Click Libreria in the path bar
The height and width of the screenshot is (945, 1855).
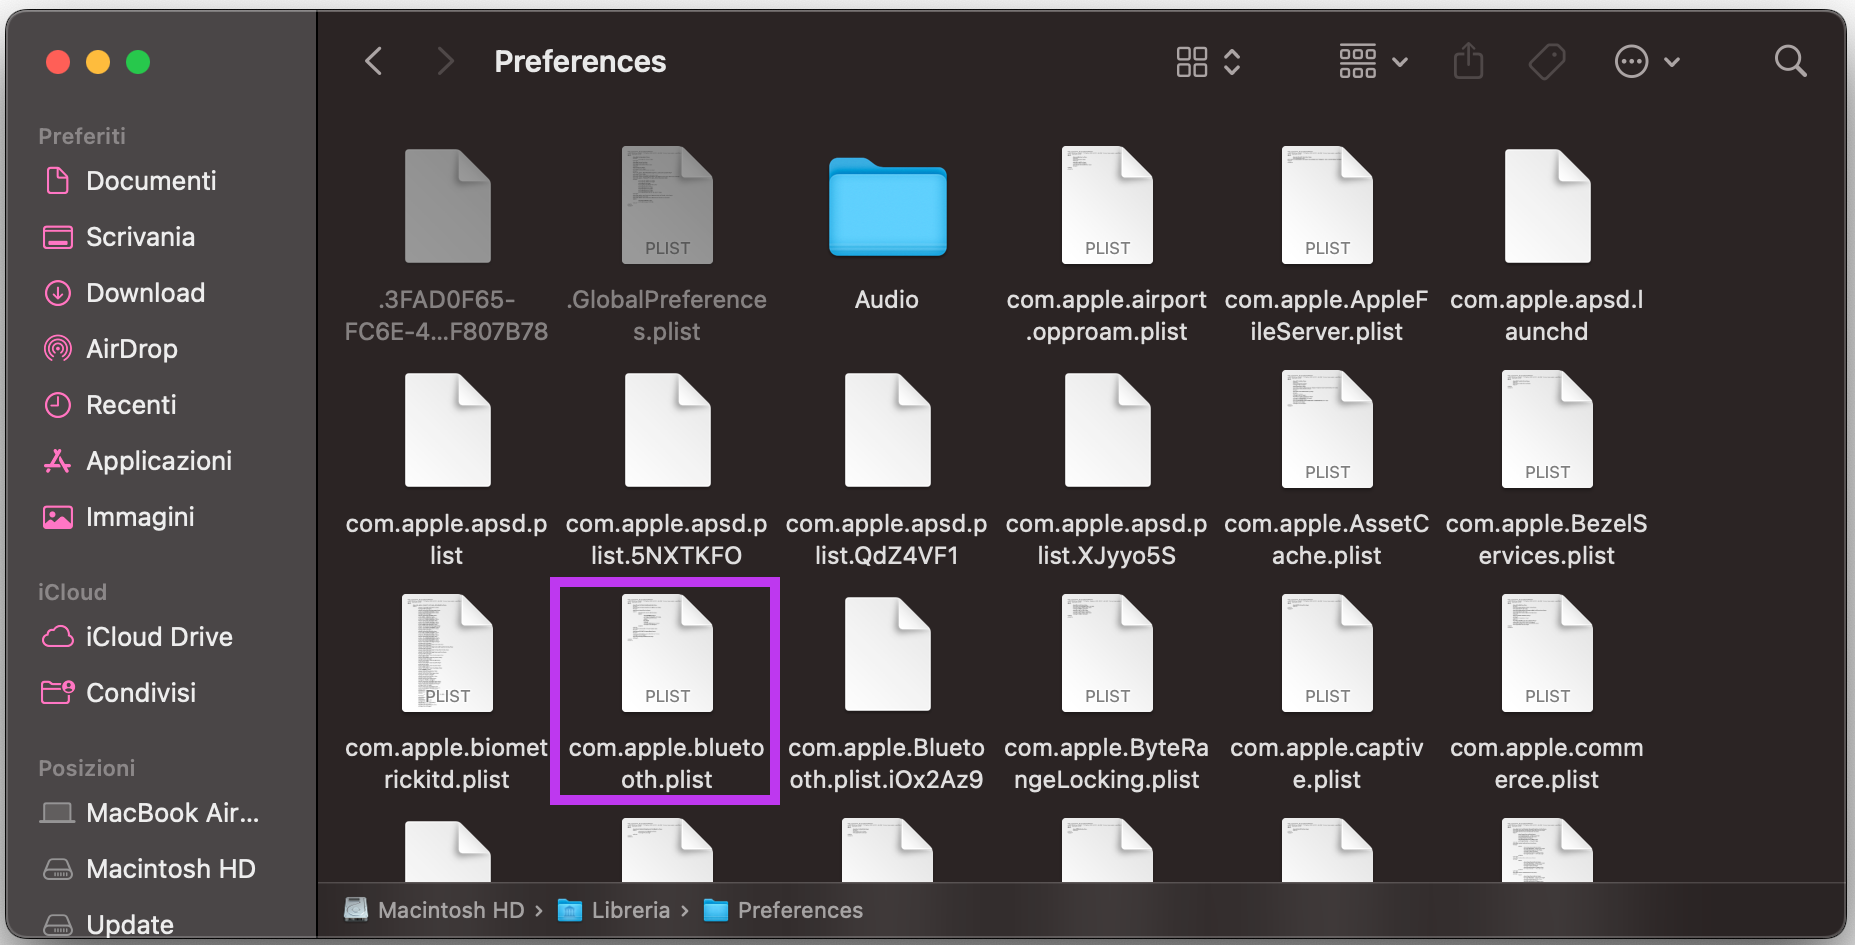(x=630, y=910)
